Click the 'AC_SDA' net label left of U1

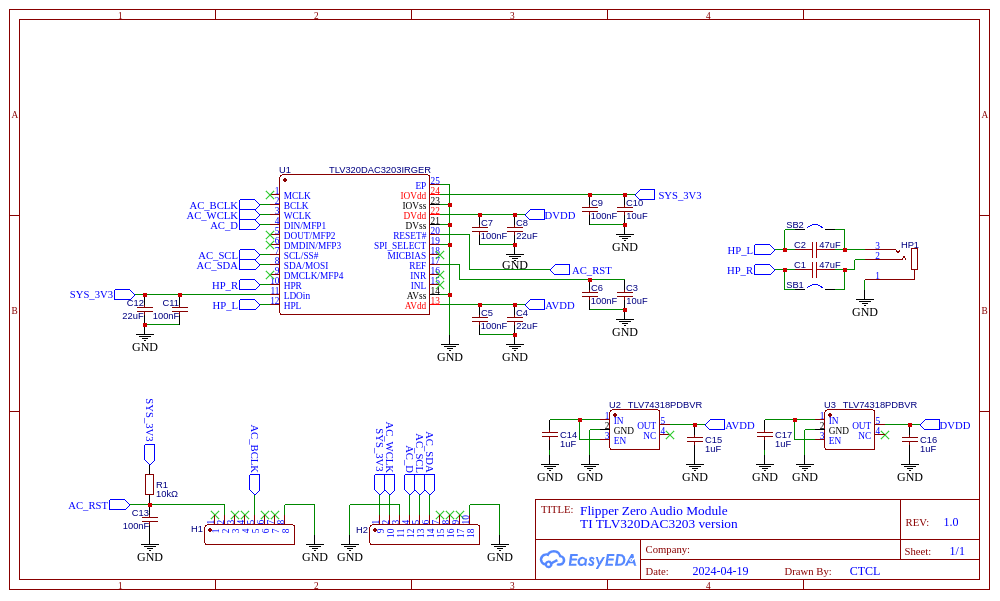(217, 265)
